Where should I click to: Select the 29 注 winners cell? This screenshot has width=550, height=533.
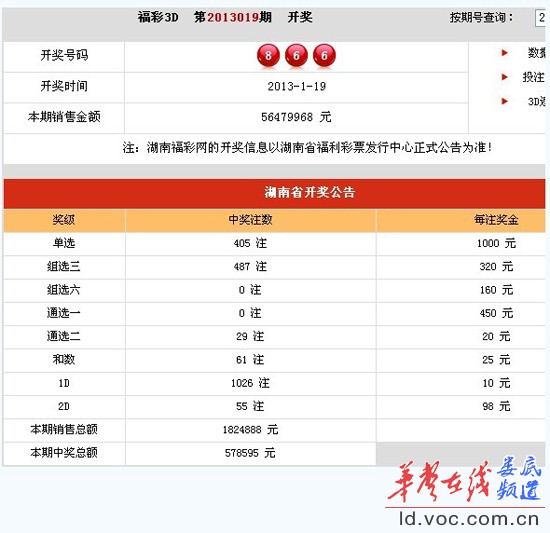(x=250, y=336)
